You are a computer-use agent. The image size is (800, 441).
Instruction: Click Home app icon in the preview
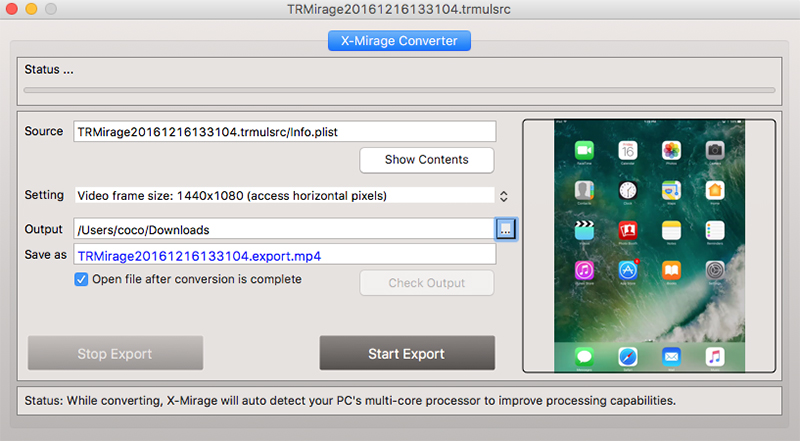pyautogui.click(x=715, y=190)
